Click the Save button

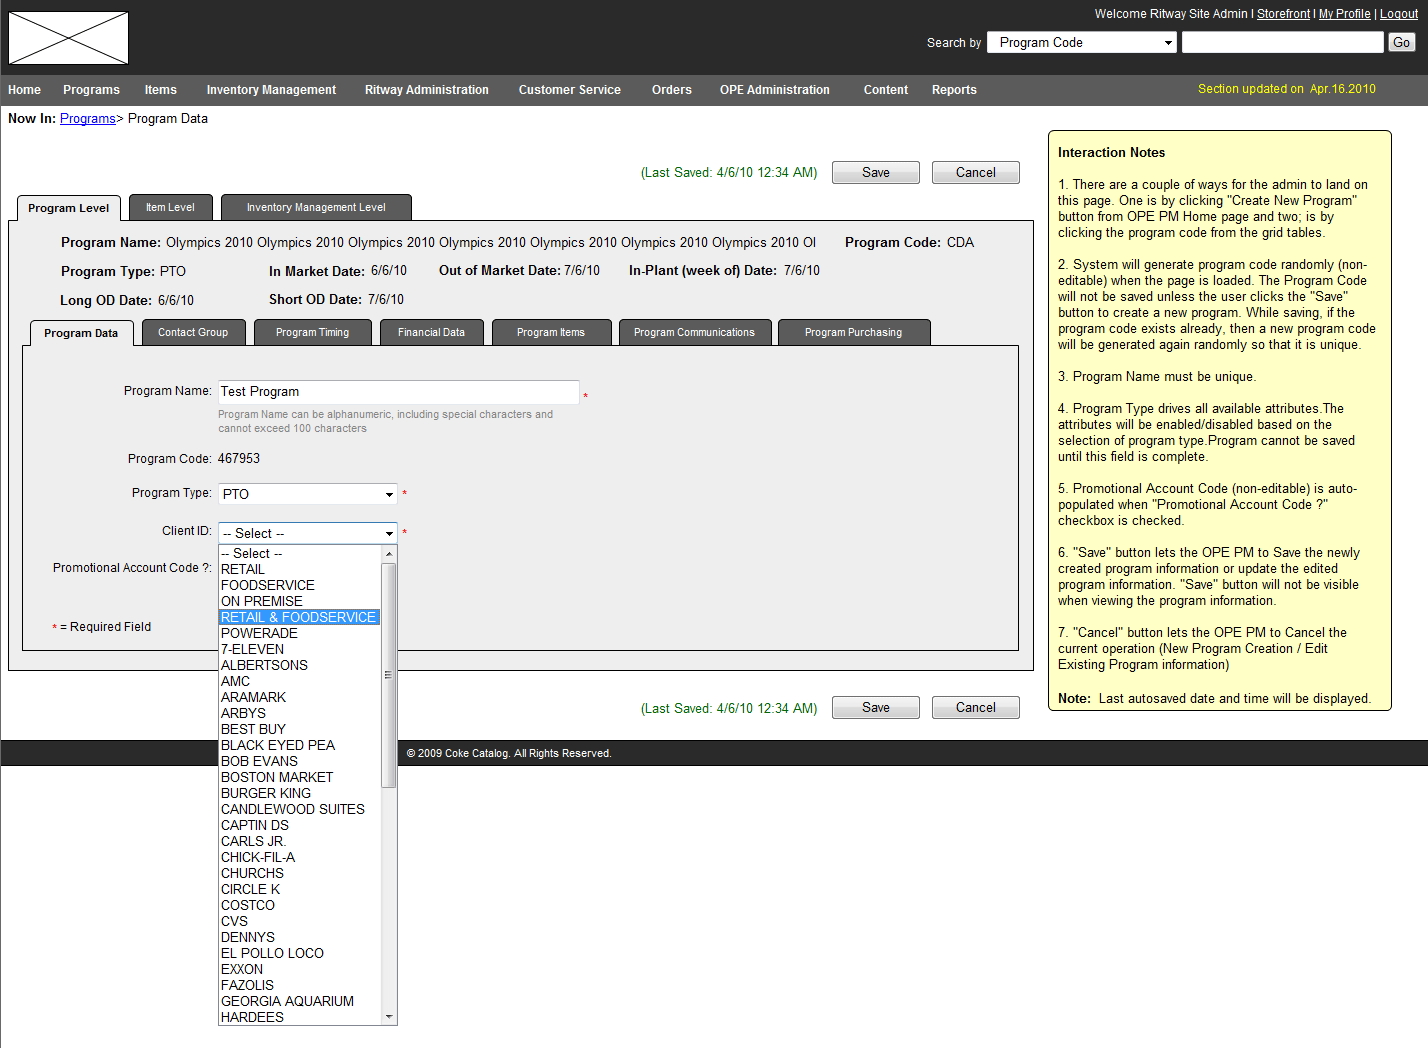pyautogui.click(x=875, y=172)
